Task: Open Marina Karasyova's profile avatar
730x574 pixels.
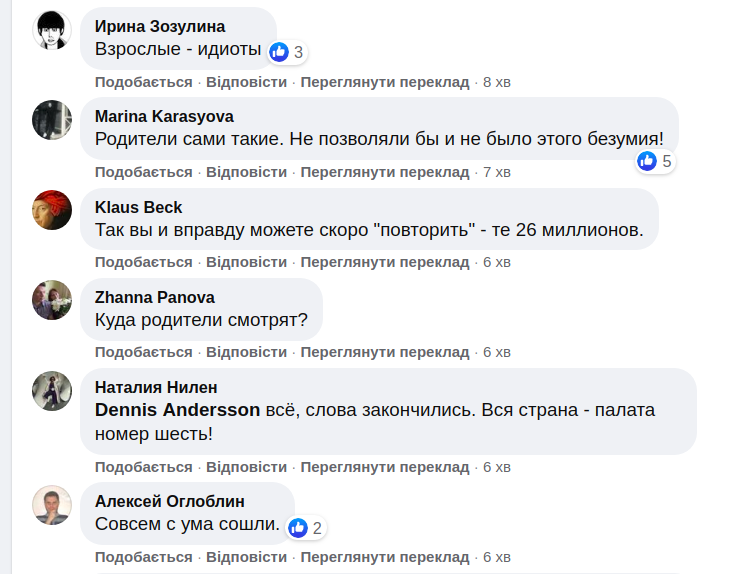Action: [x=52, y=119]
